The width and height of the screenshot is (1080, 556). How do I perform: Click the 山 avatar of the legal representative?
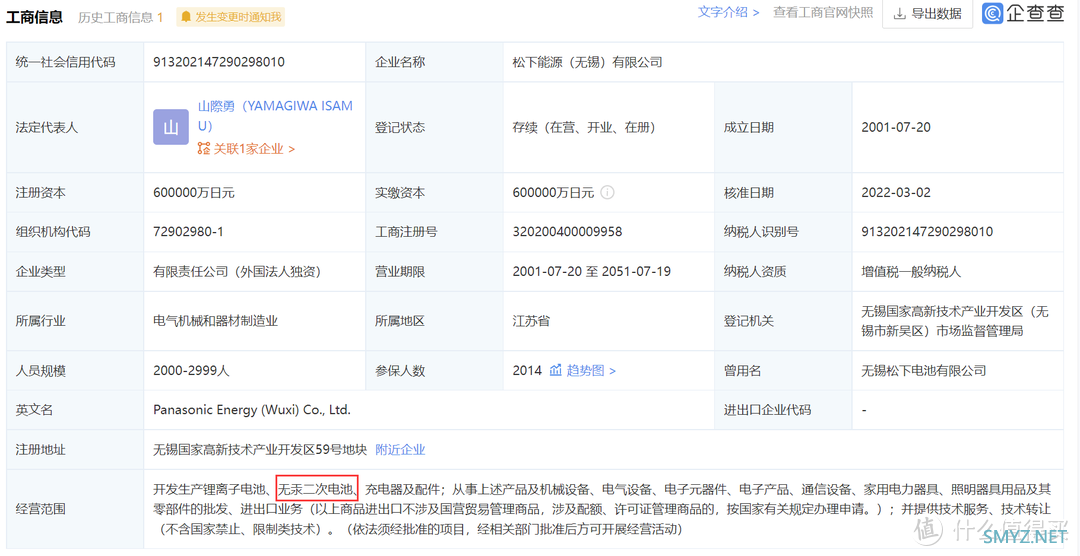pyautogui.click(x=171, y=127)
